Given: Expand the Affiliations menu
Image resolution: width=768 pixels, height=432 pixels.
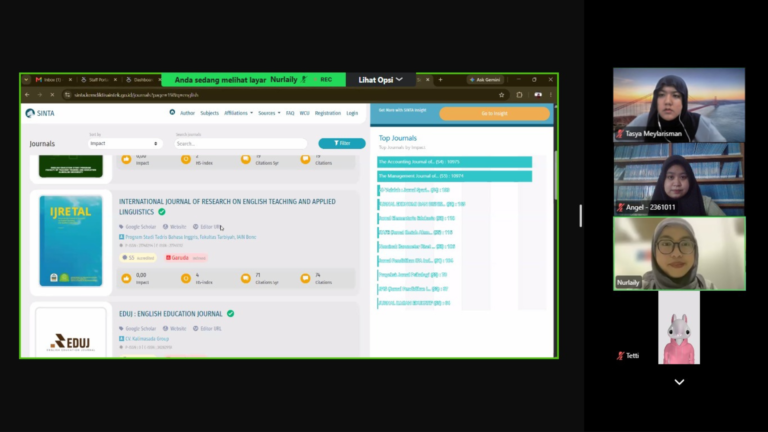Looking at the screenshot, I should [239, 113].
